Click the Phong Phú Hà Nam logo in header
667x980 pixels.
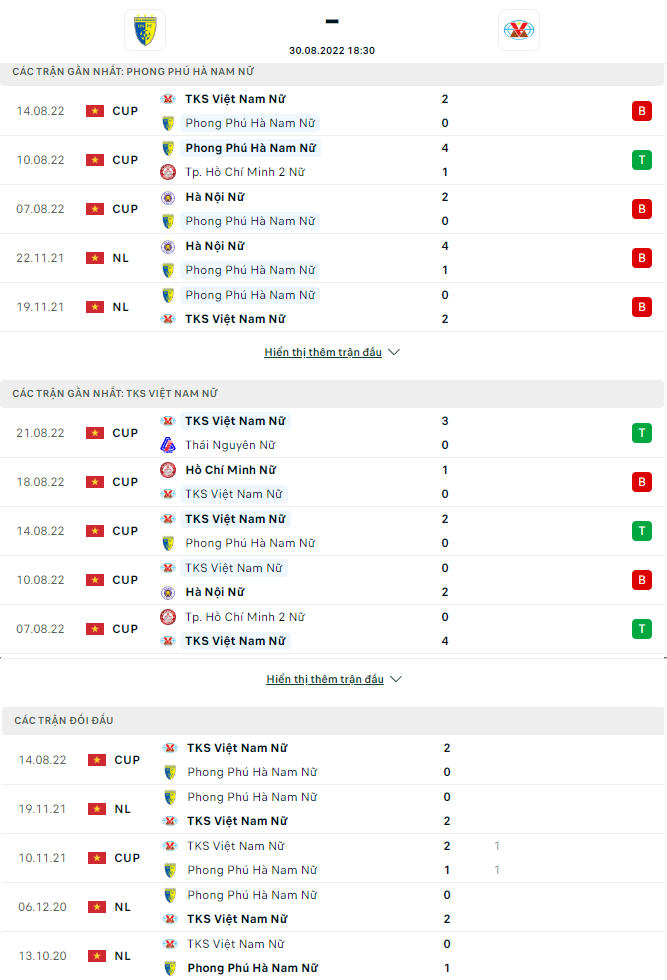click(x=145, y=30)
